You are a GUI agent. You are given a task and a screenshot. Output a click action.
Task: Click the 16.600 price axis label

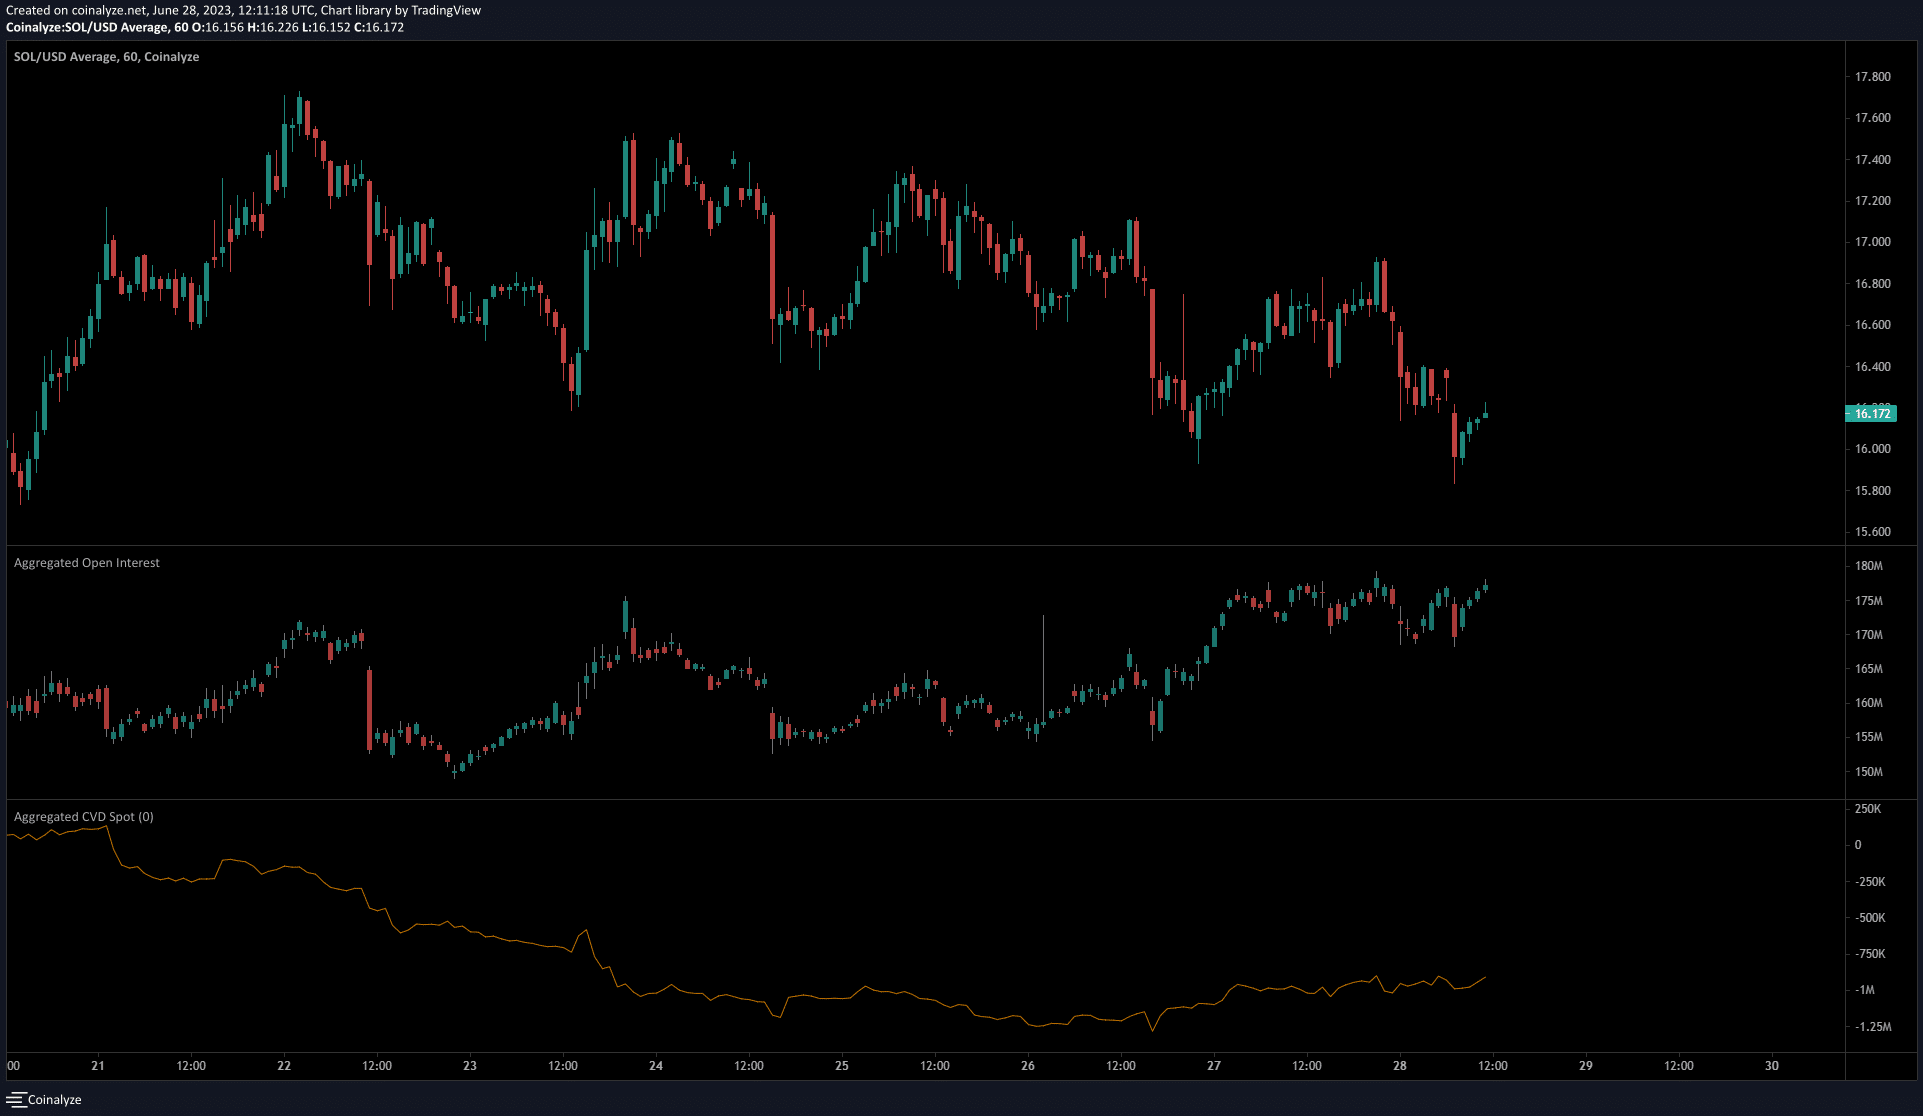coord(1872,325)
